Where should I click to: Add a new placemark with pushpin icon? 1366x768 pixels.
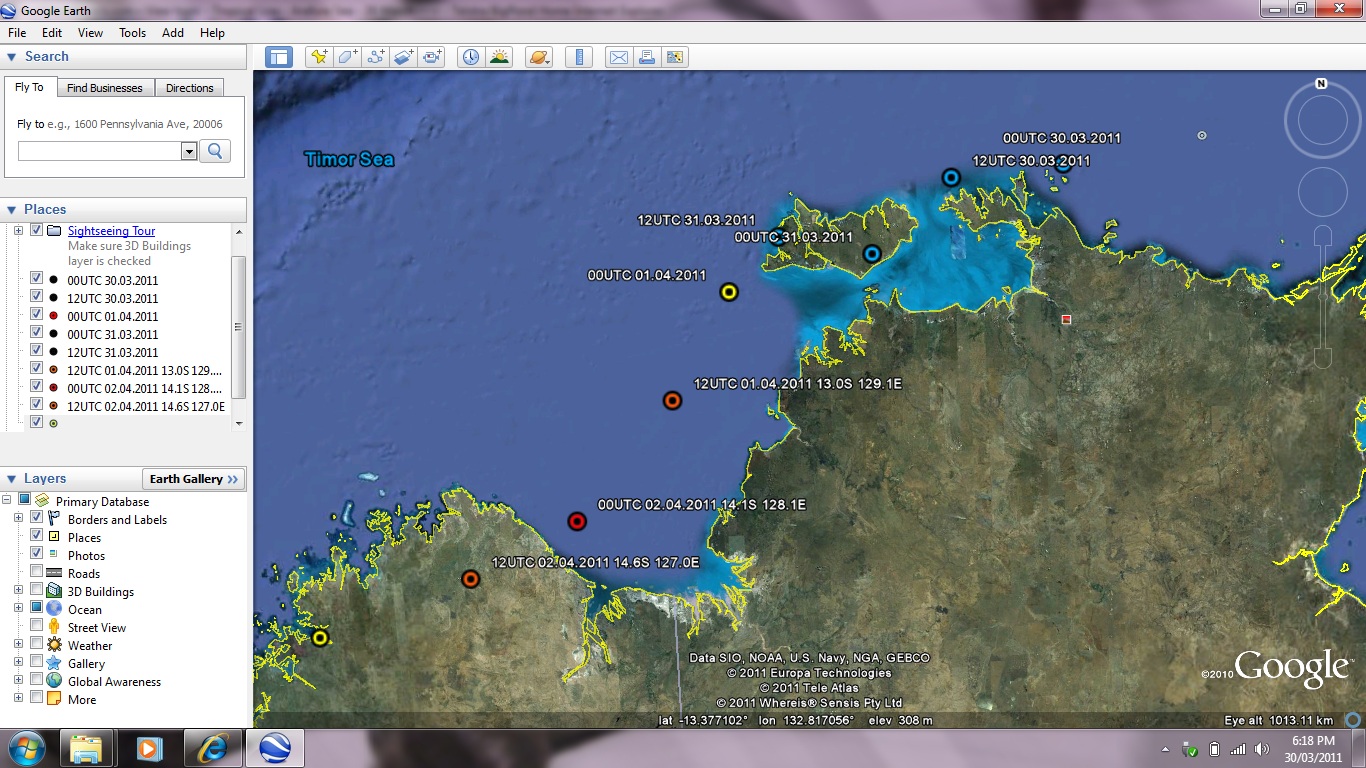point(319,57)
